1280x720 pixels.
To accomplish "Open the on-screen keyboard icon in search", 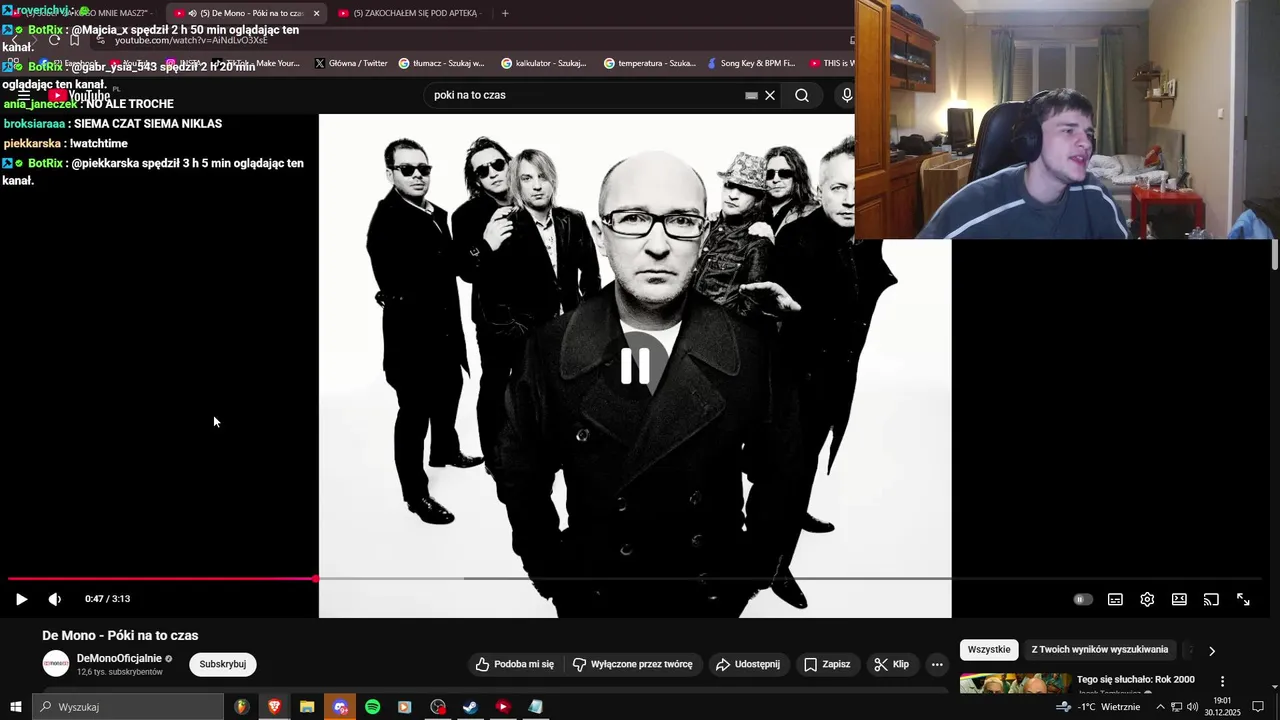I will pyautogui.click(x=751, y=96).
